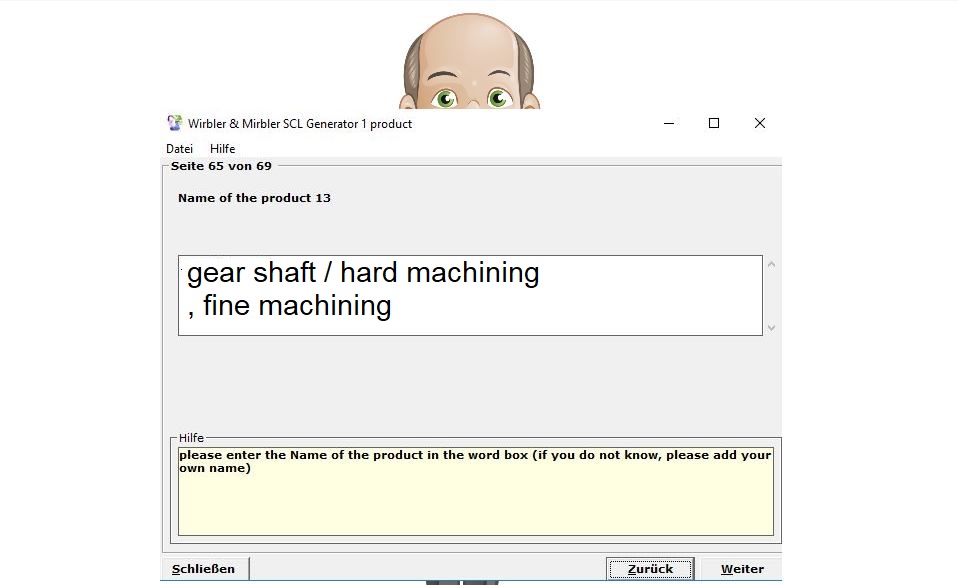Place cursor in the ', fine machining' line
958x585 pixels.
click(x=289, y=306)
